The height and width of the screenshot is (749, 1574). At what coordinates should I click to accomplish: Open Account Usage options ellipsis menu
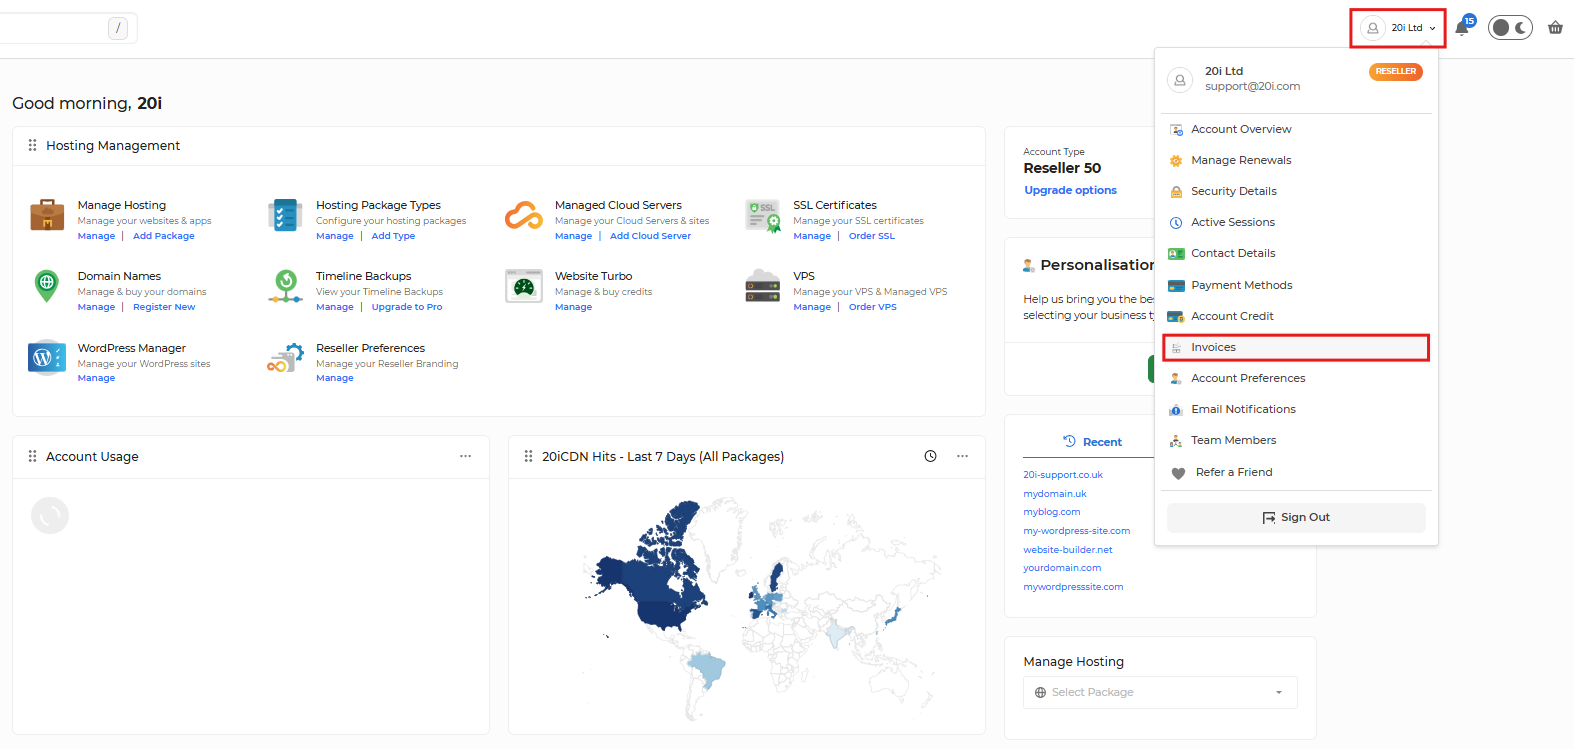pos(465,456)
